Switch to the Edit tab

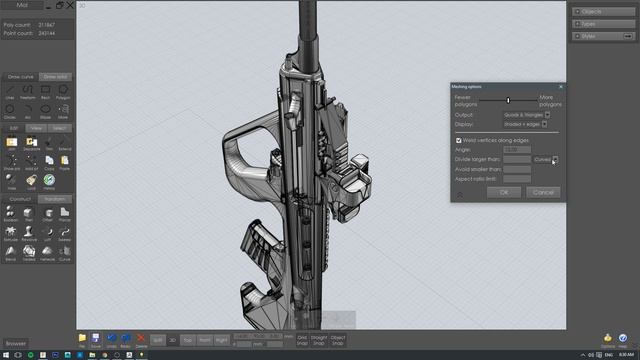[x=13, y=128]
